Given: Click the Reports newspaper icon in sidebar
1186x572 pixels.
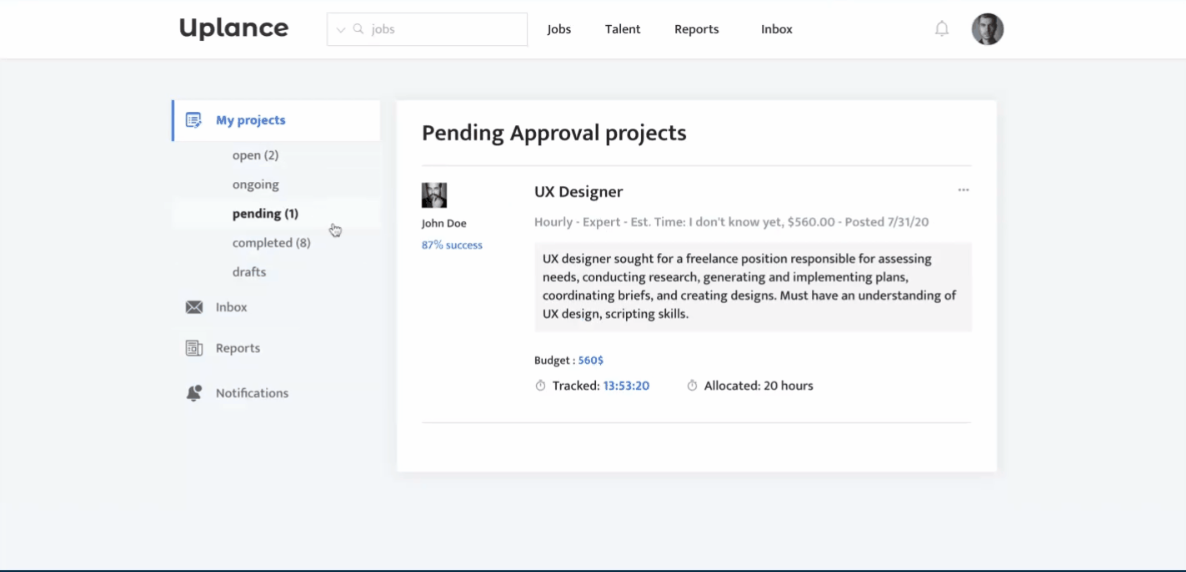Looking at the screenshot, I should click(x=194, y=348).
